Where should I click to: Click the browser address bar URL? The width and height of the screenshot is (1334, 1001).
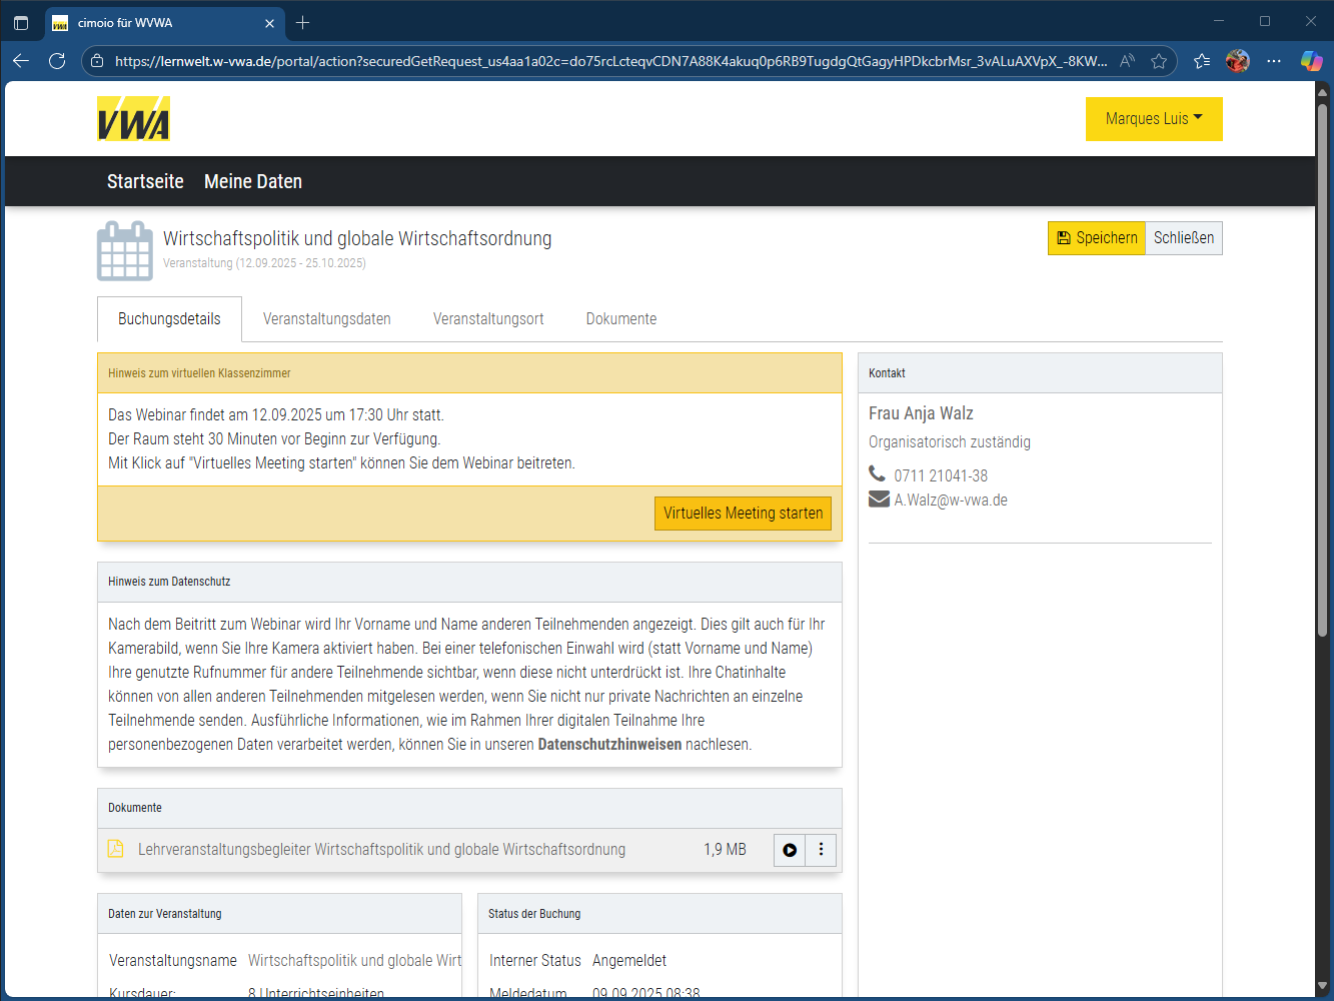coord(610,61)
